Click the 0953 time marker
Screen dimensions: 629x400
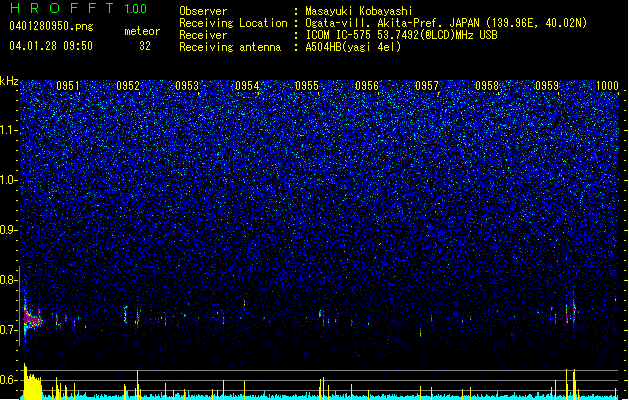[187, 86]
